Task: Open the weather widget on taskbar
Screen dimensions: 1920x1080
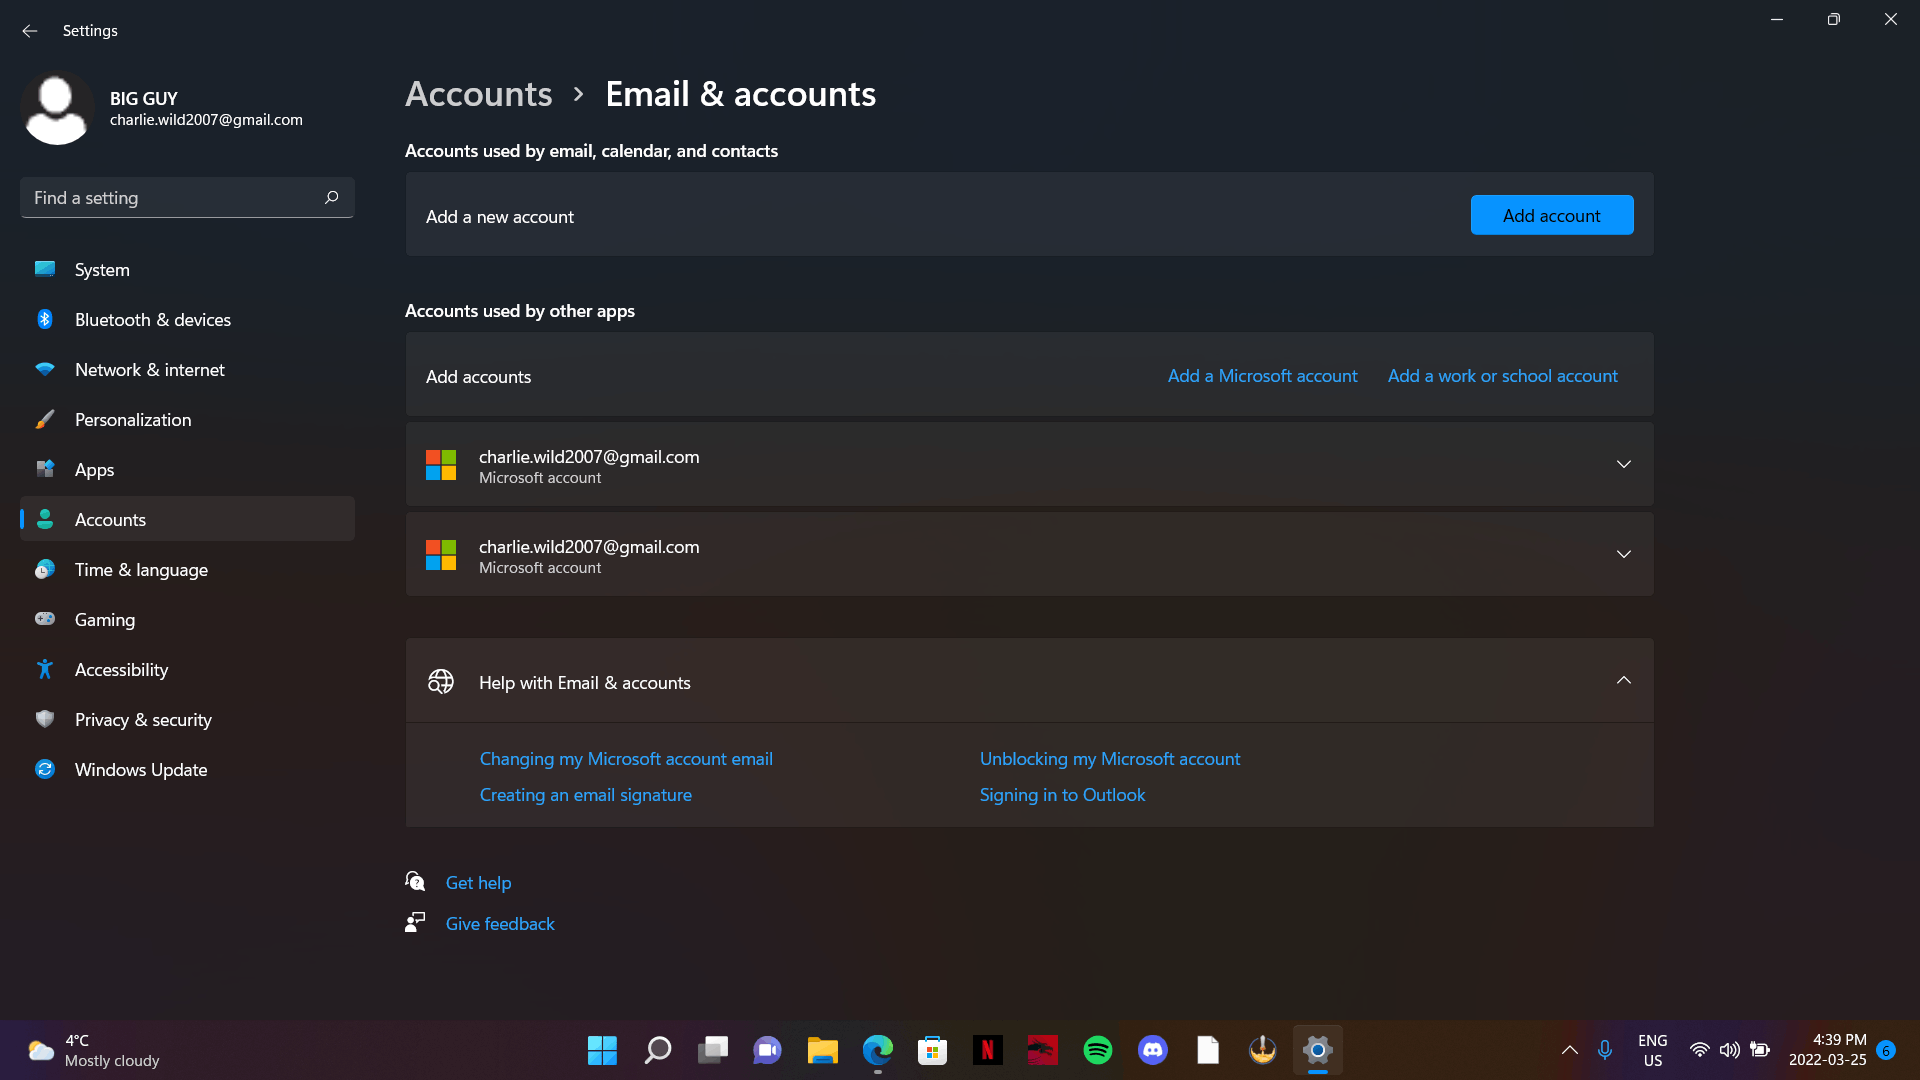Action: tap(94, 1050)
